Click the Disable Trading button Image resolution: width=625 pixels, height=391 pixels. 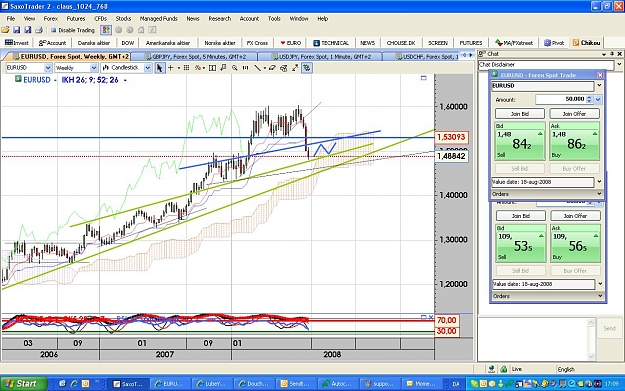point(73,30)
